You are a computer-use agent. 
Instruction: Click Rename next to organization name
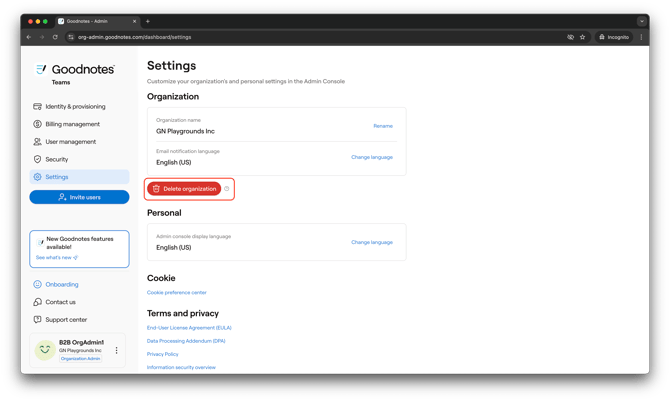click(382, 126)
